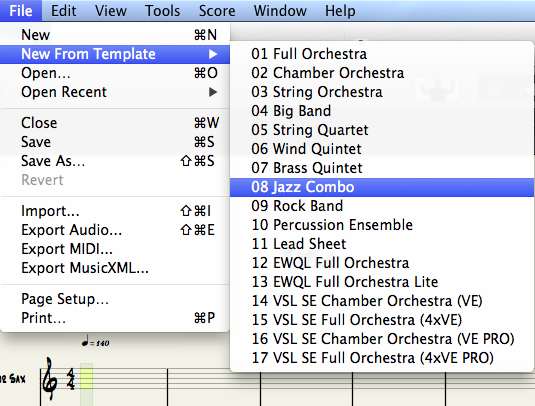
Task: Pick 11 Lead Sheet template
Action: [382, 244]
